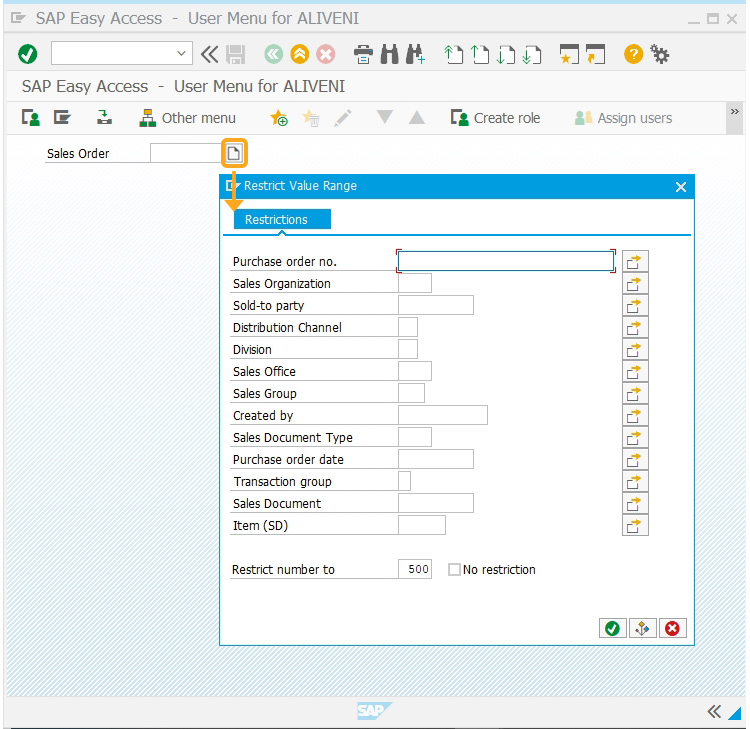Open multiple selection for Division
Screen dimensions: 750x729
(635, 350)
